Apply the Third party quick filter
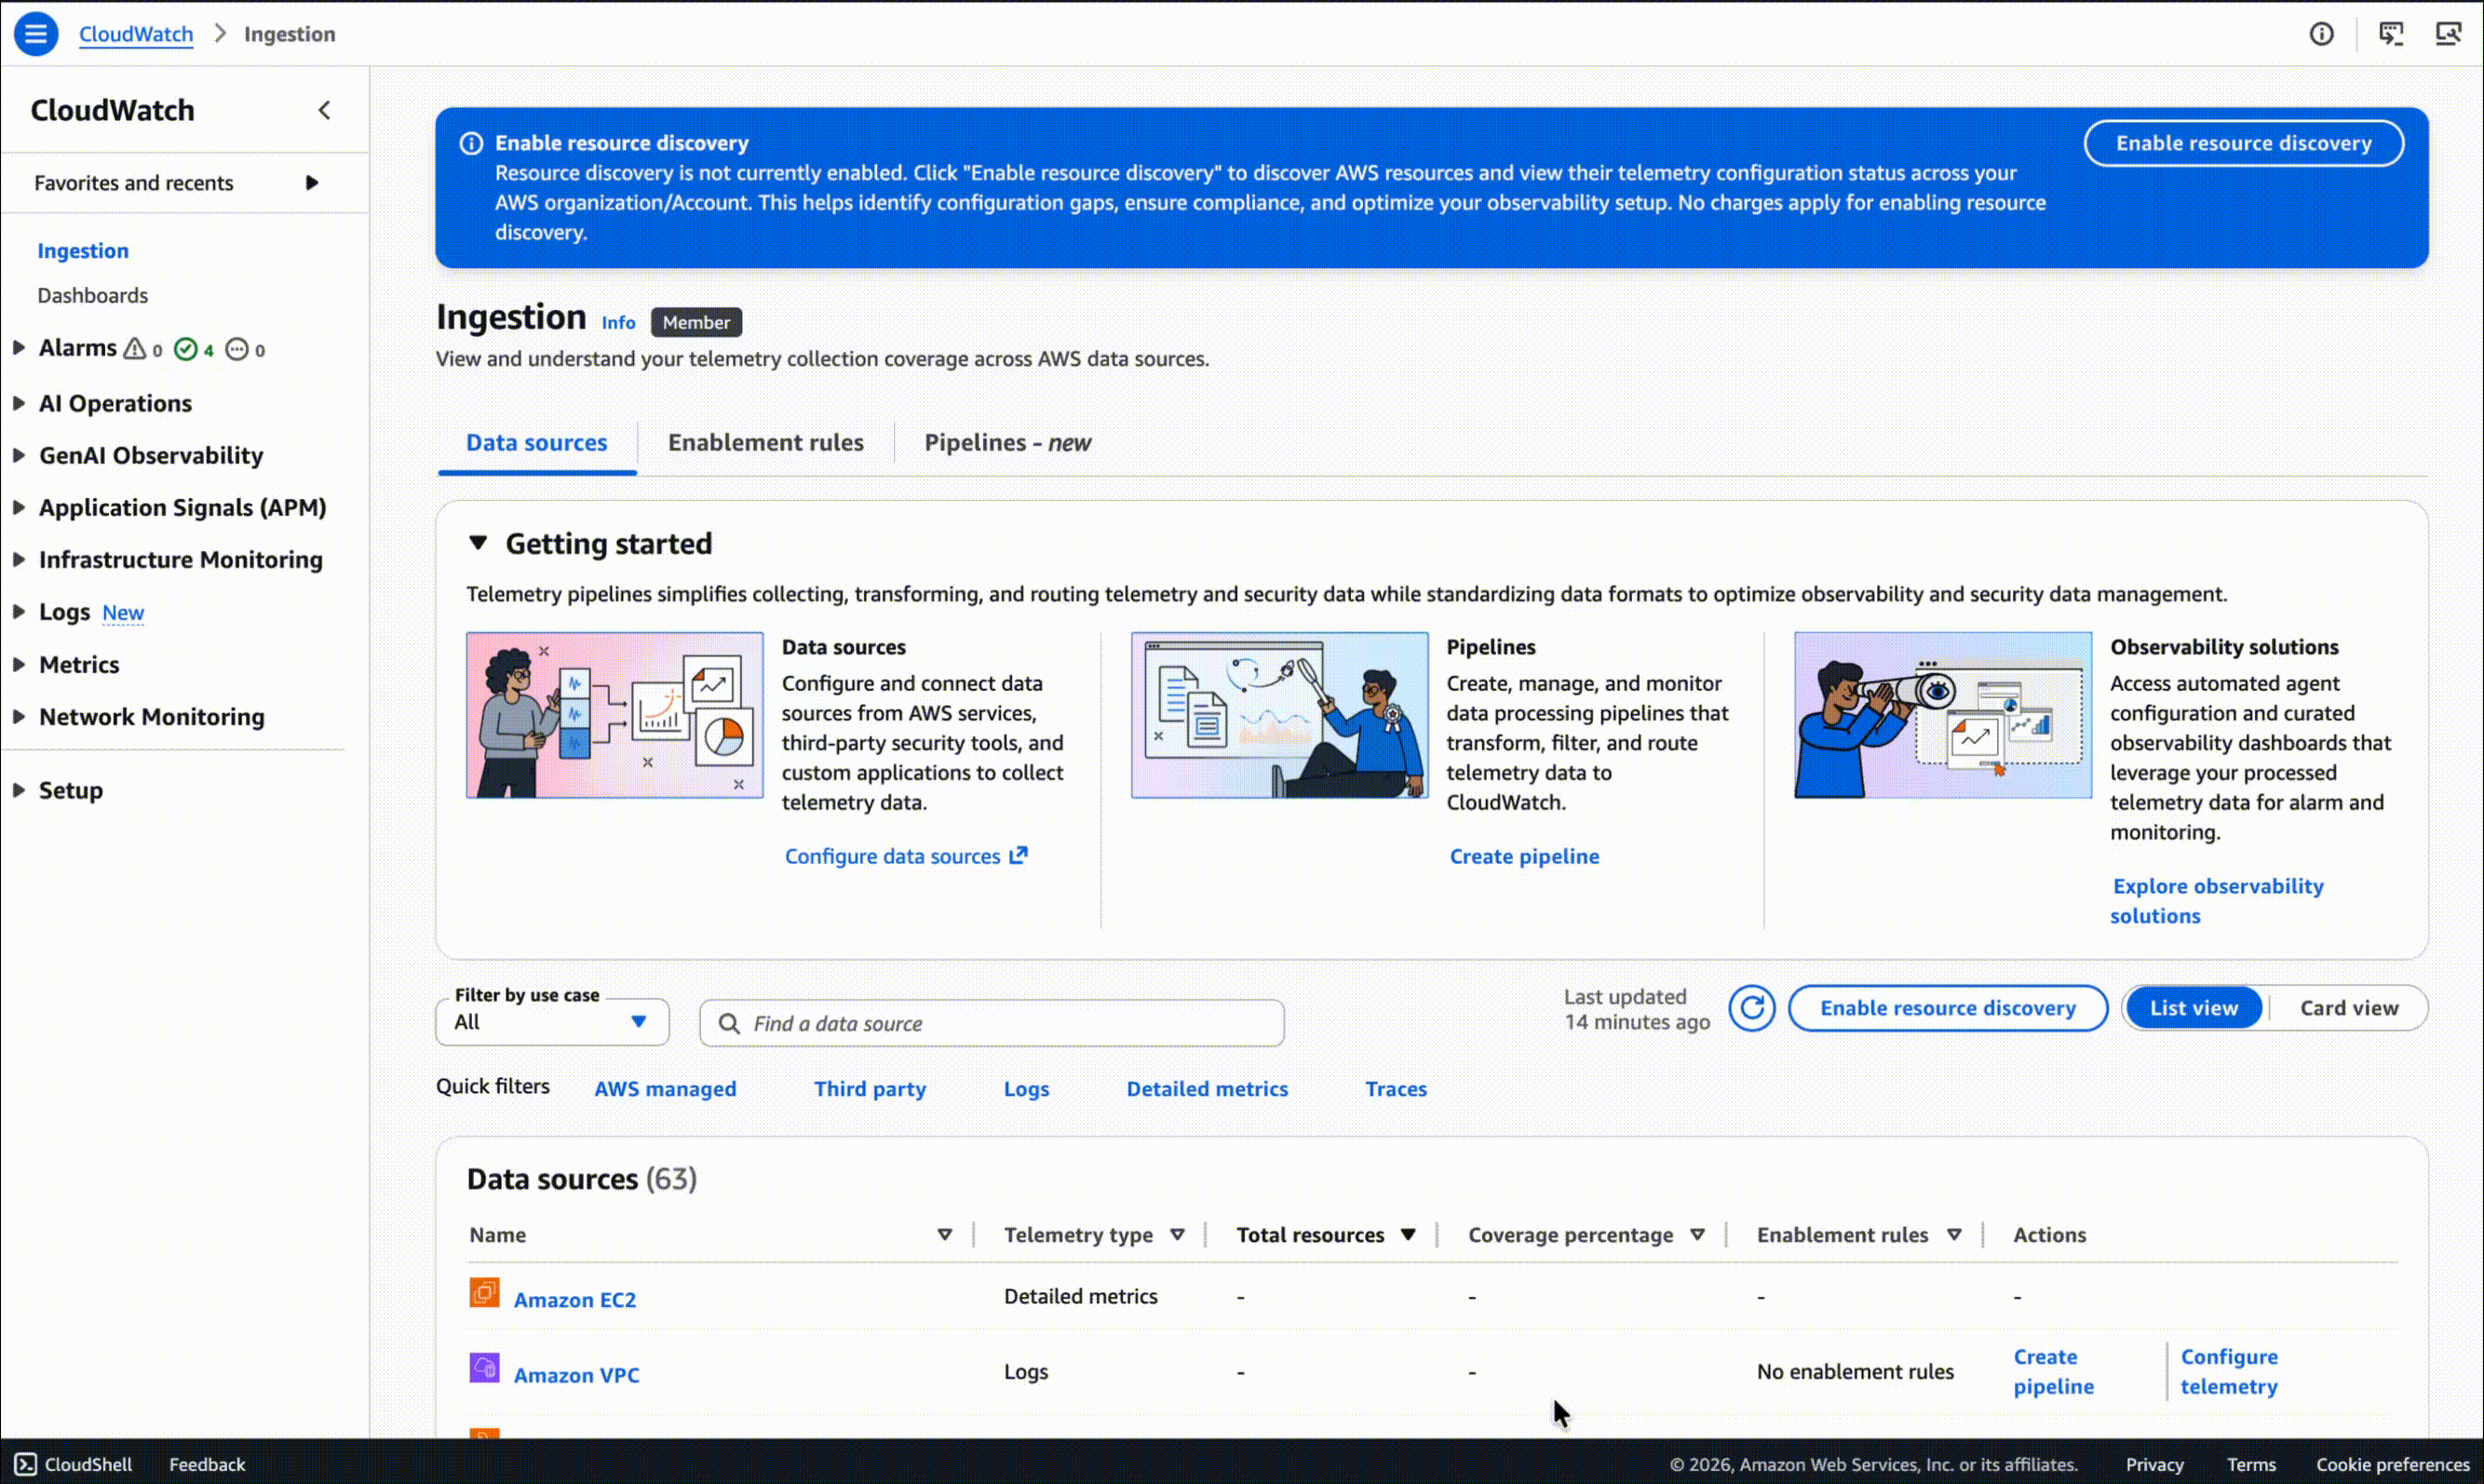 point(870,1089)
